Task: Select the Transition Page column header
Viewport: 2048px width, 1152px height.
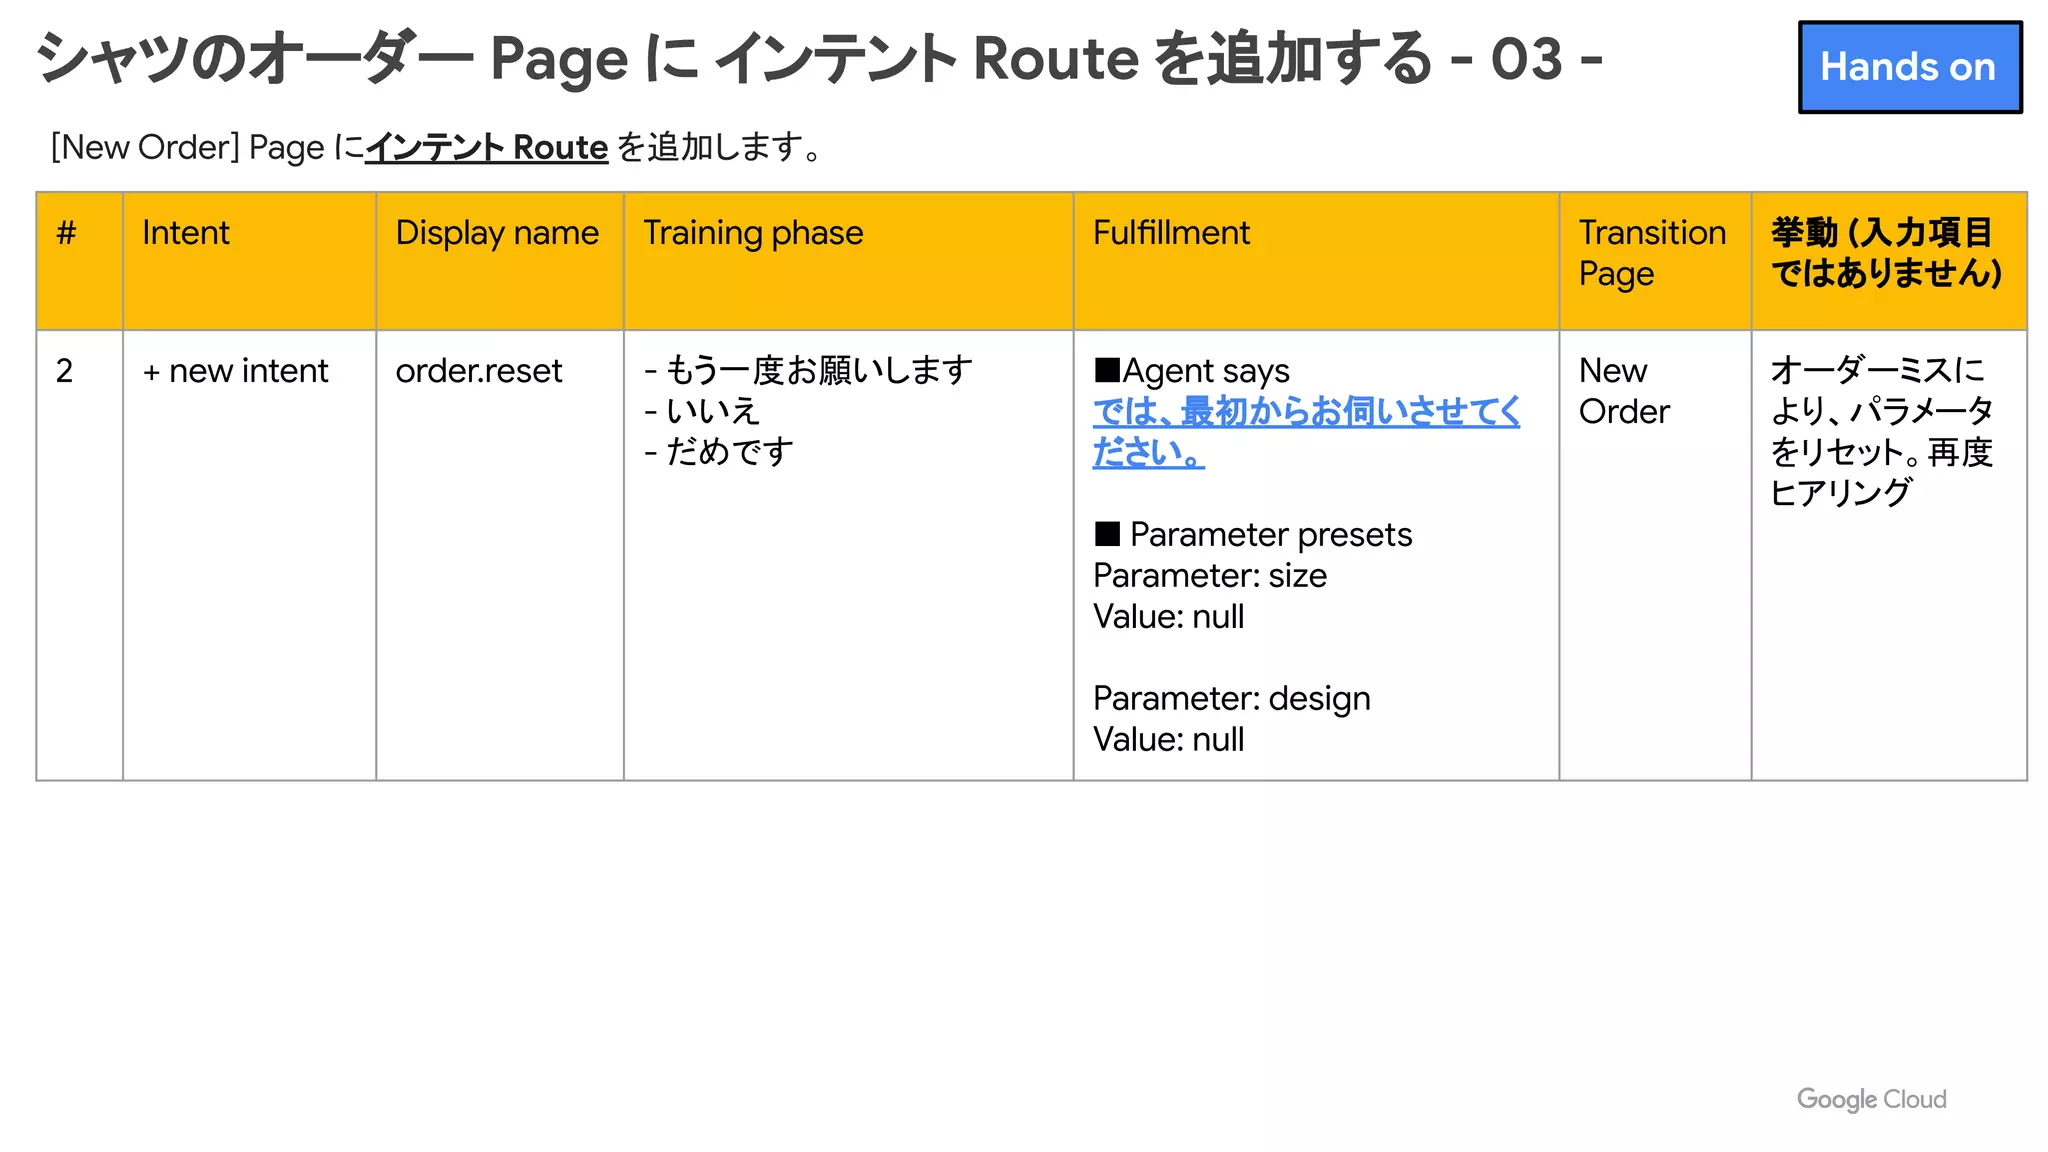Action: pos(1656,261)
